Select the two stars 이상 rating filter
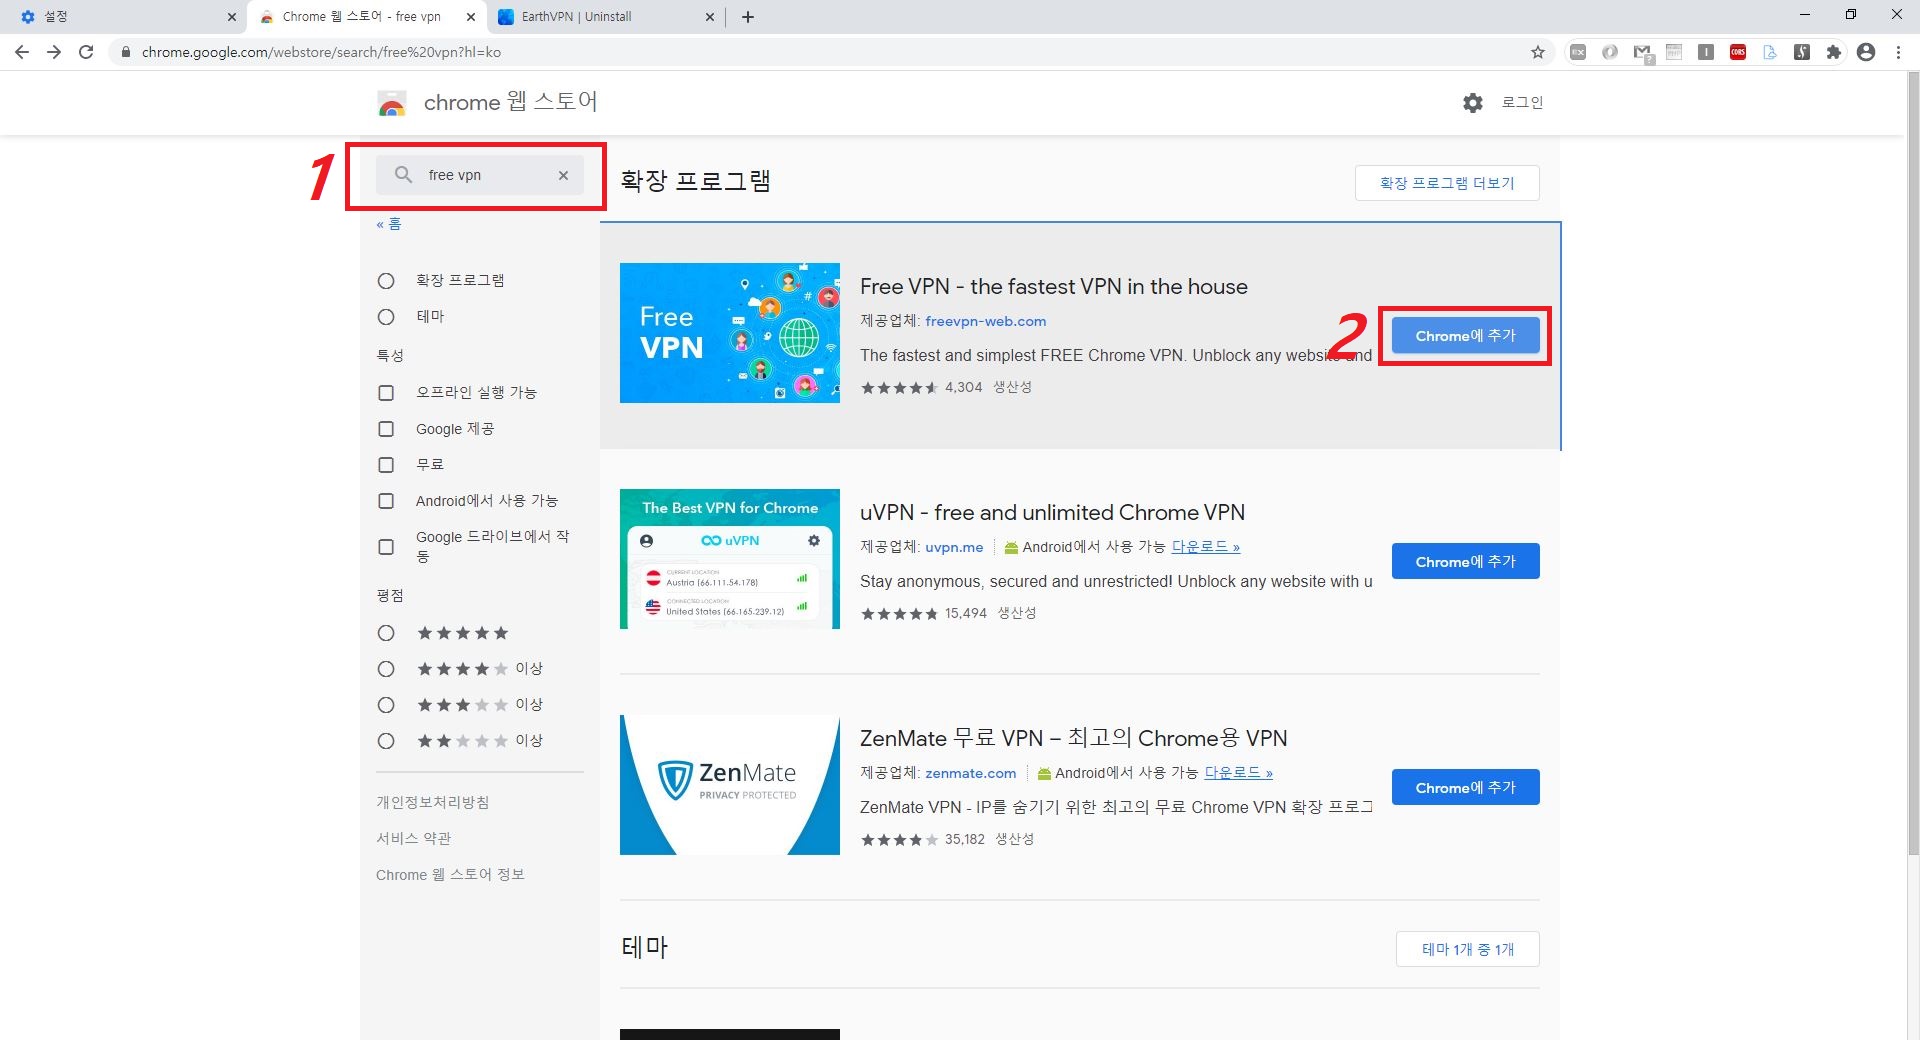This screenshot has height=1040, width=1920. (386, 741)
